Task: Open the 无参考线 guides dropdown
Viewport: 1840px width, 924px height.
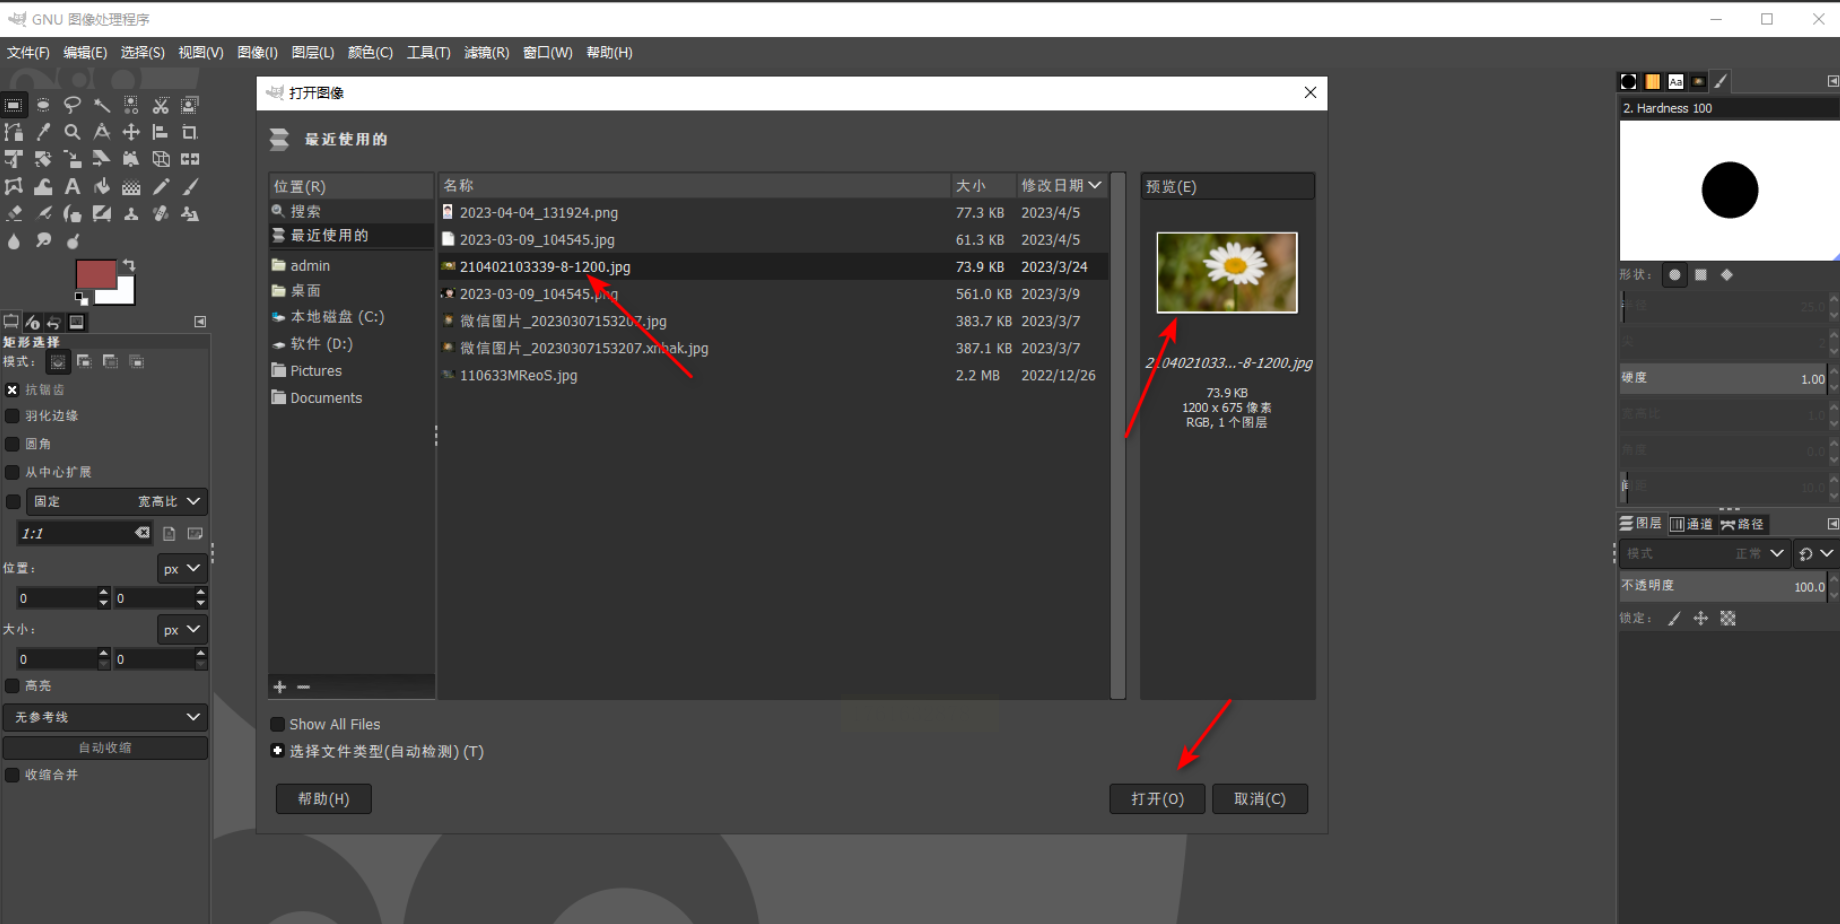Action: click(x=105, y=717)
